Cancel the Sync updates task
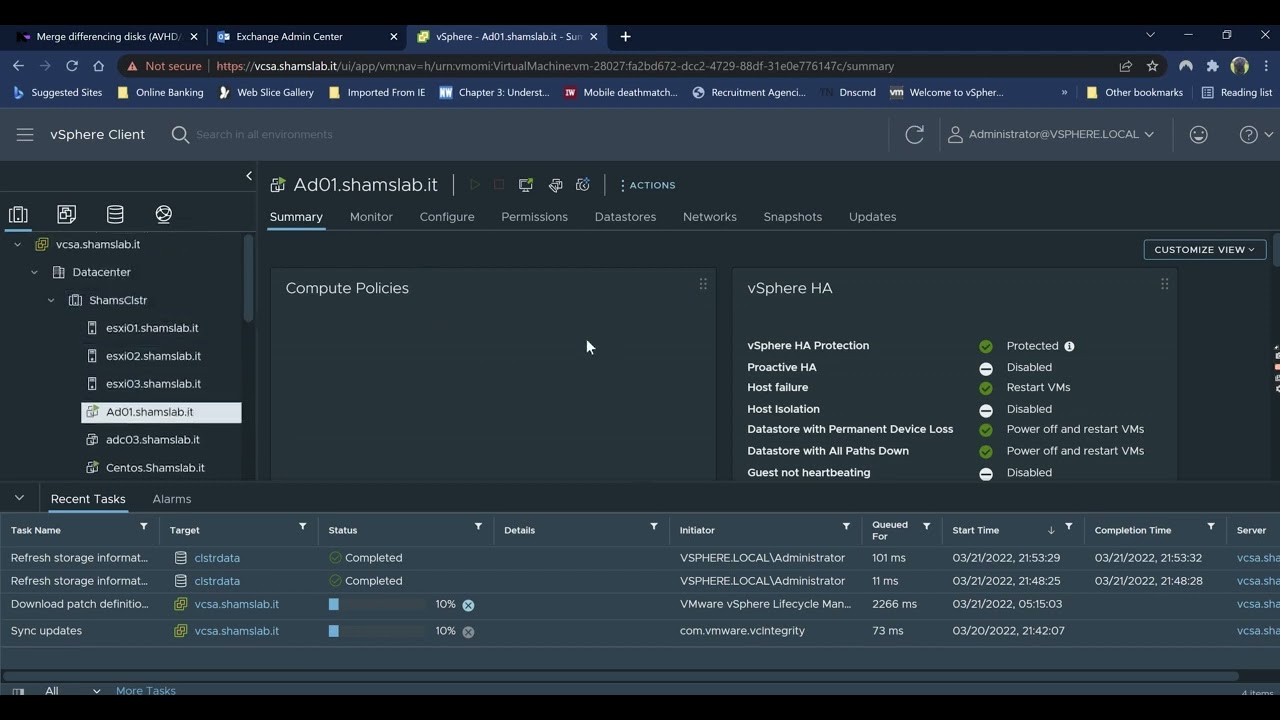The width and height of the screenshot is (1280, 720). pos(468,632)
